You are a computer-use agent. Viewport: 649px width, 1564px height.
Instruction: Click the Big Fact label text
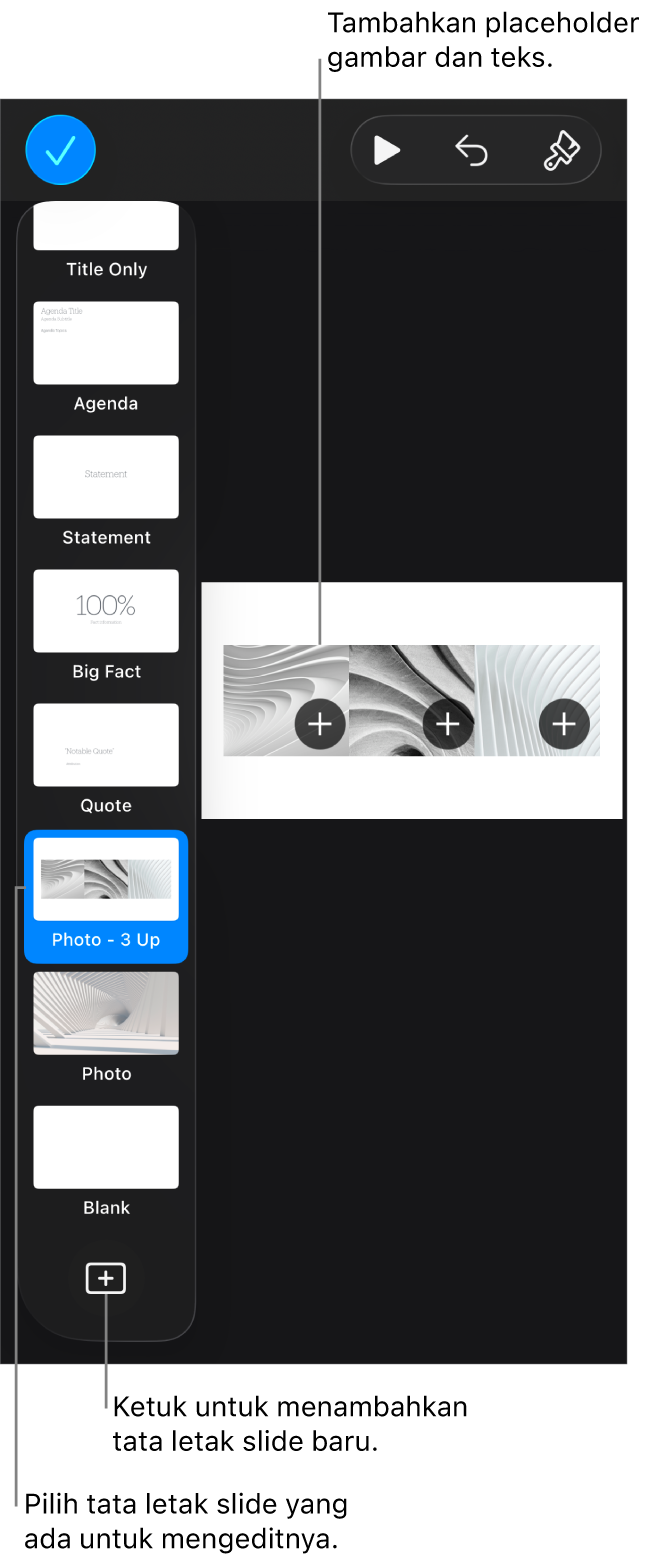coord(106,672)
